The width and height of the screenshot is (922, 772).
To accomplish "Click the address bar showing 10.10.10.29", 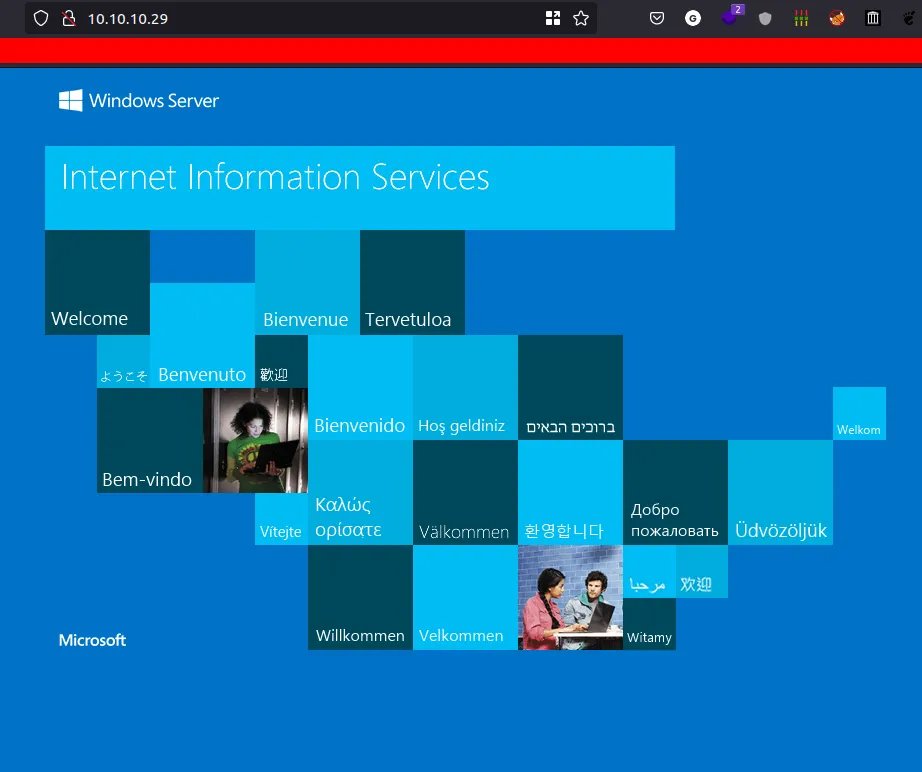I will point(200,18).
